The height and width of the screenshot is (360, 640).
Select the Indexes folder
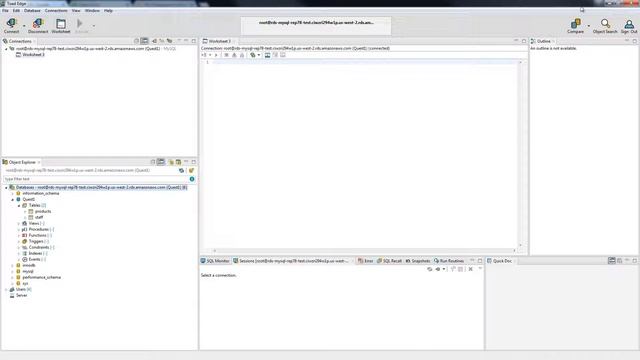(x=35, y=253)
